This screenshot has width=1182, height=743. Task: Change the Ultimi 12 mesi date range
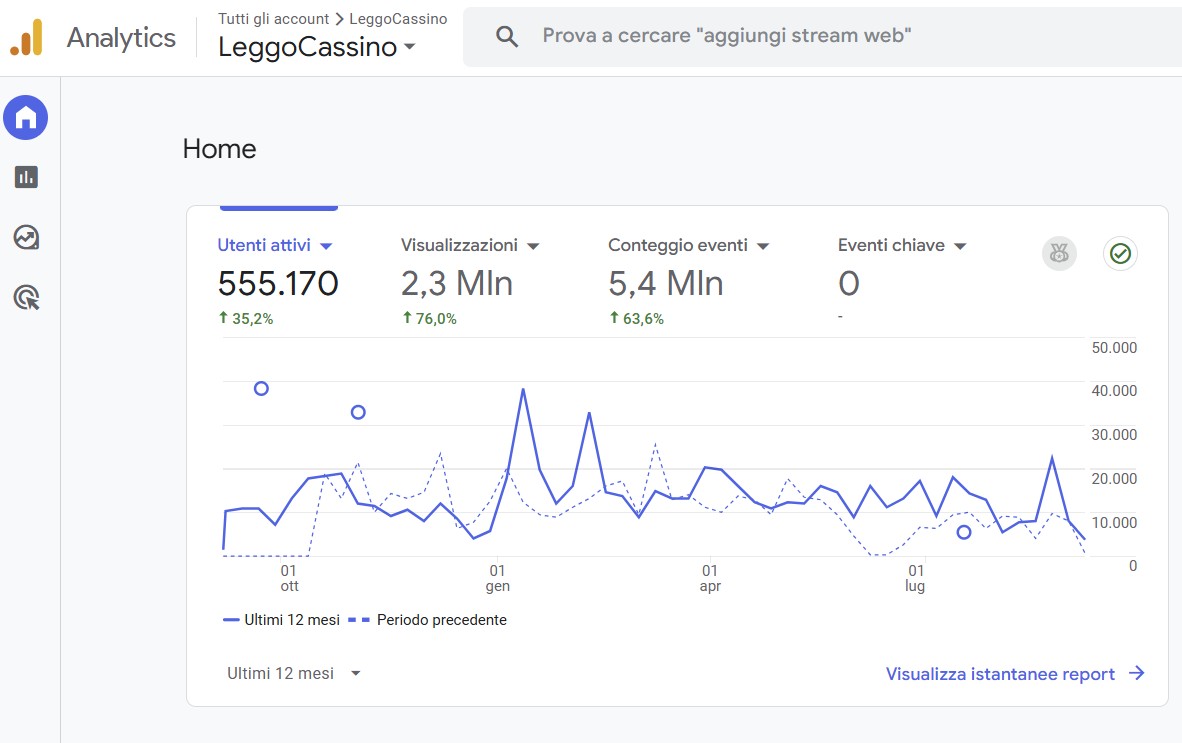tap(293, 673)
